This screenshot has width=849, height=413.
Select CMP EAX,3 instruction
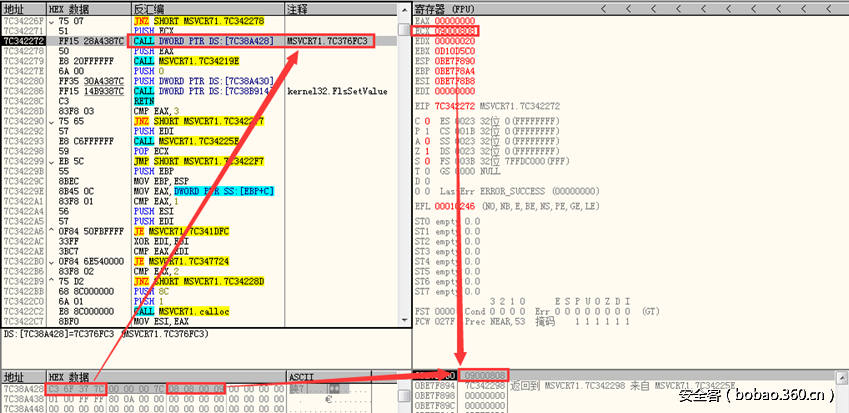pyautogui.click(x=156, y=111)
